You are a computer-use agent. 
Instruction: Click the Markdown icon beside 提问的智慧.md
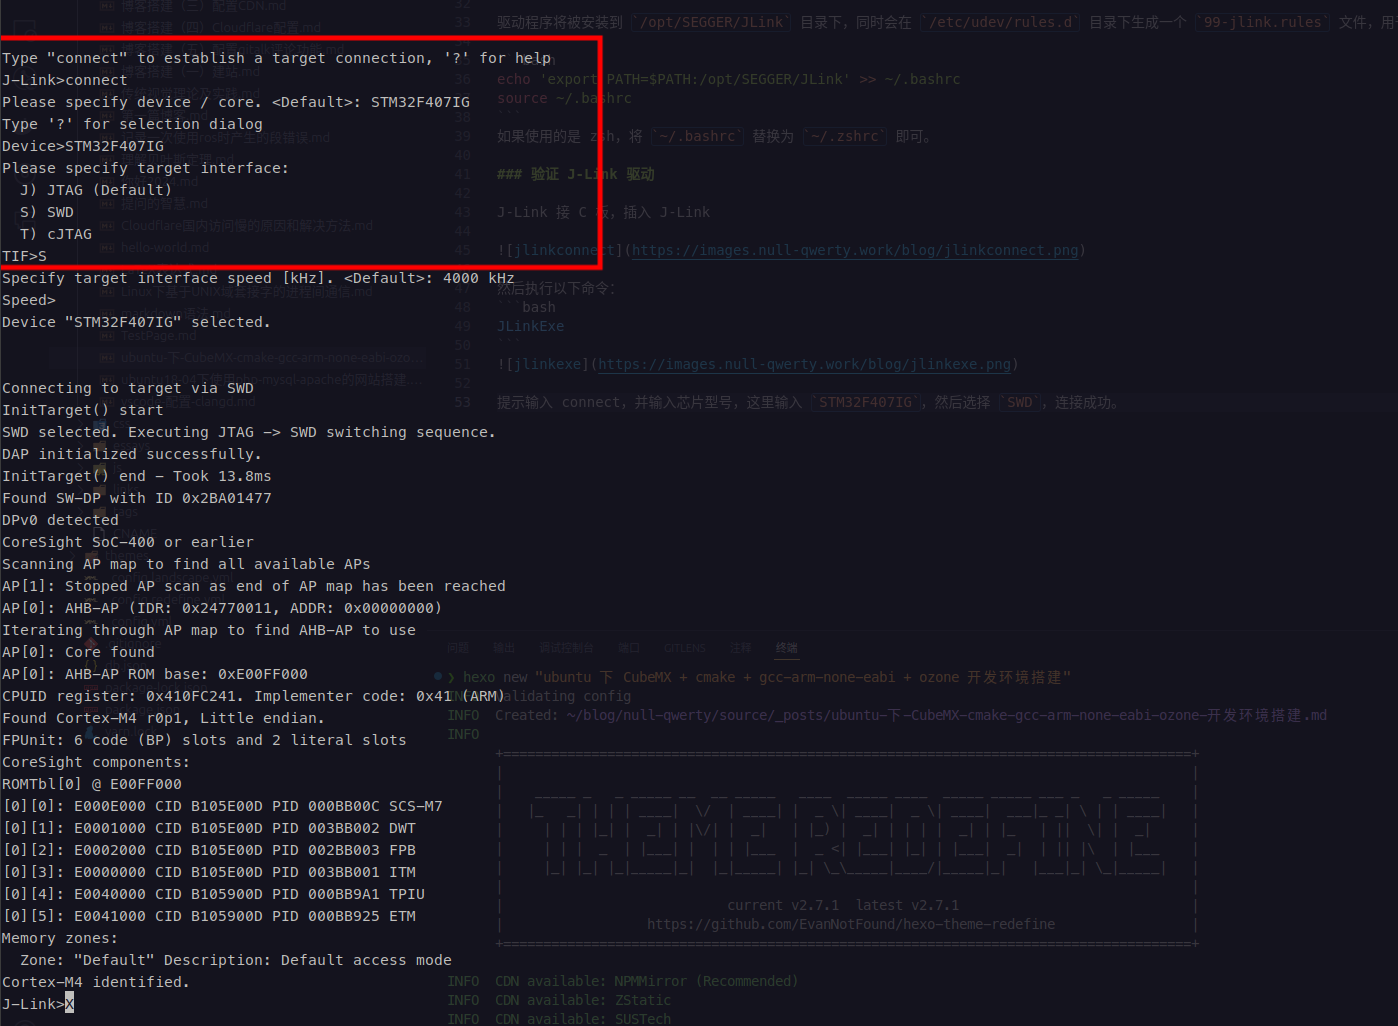click(108, 204)
